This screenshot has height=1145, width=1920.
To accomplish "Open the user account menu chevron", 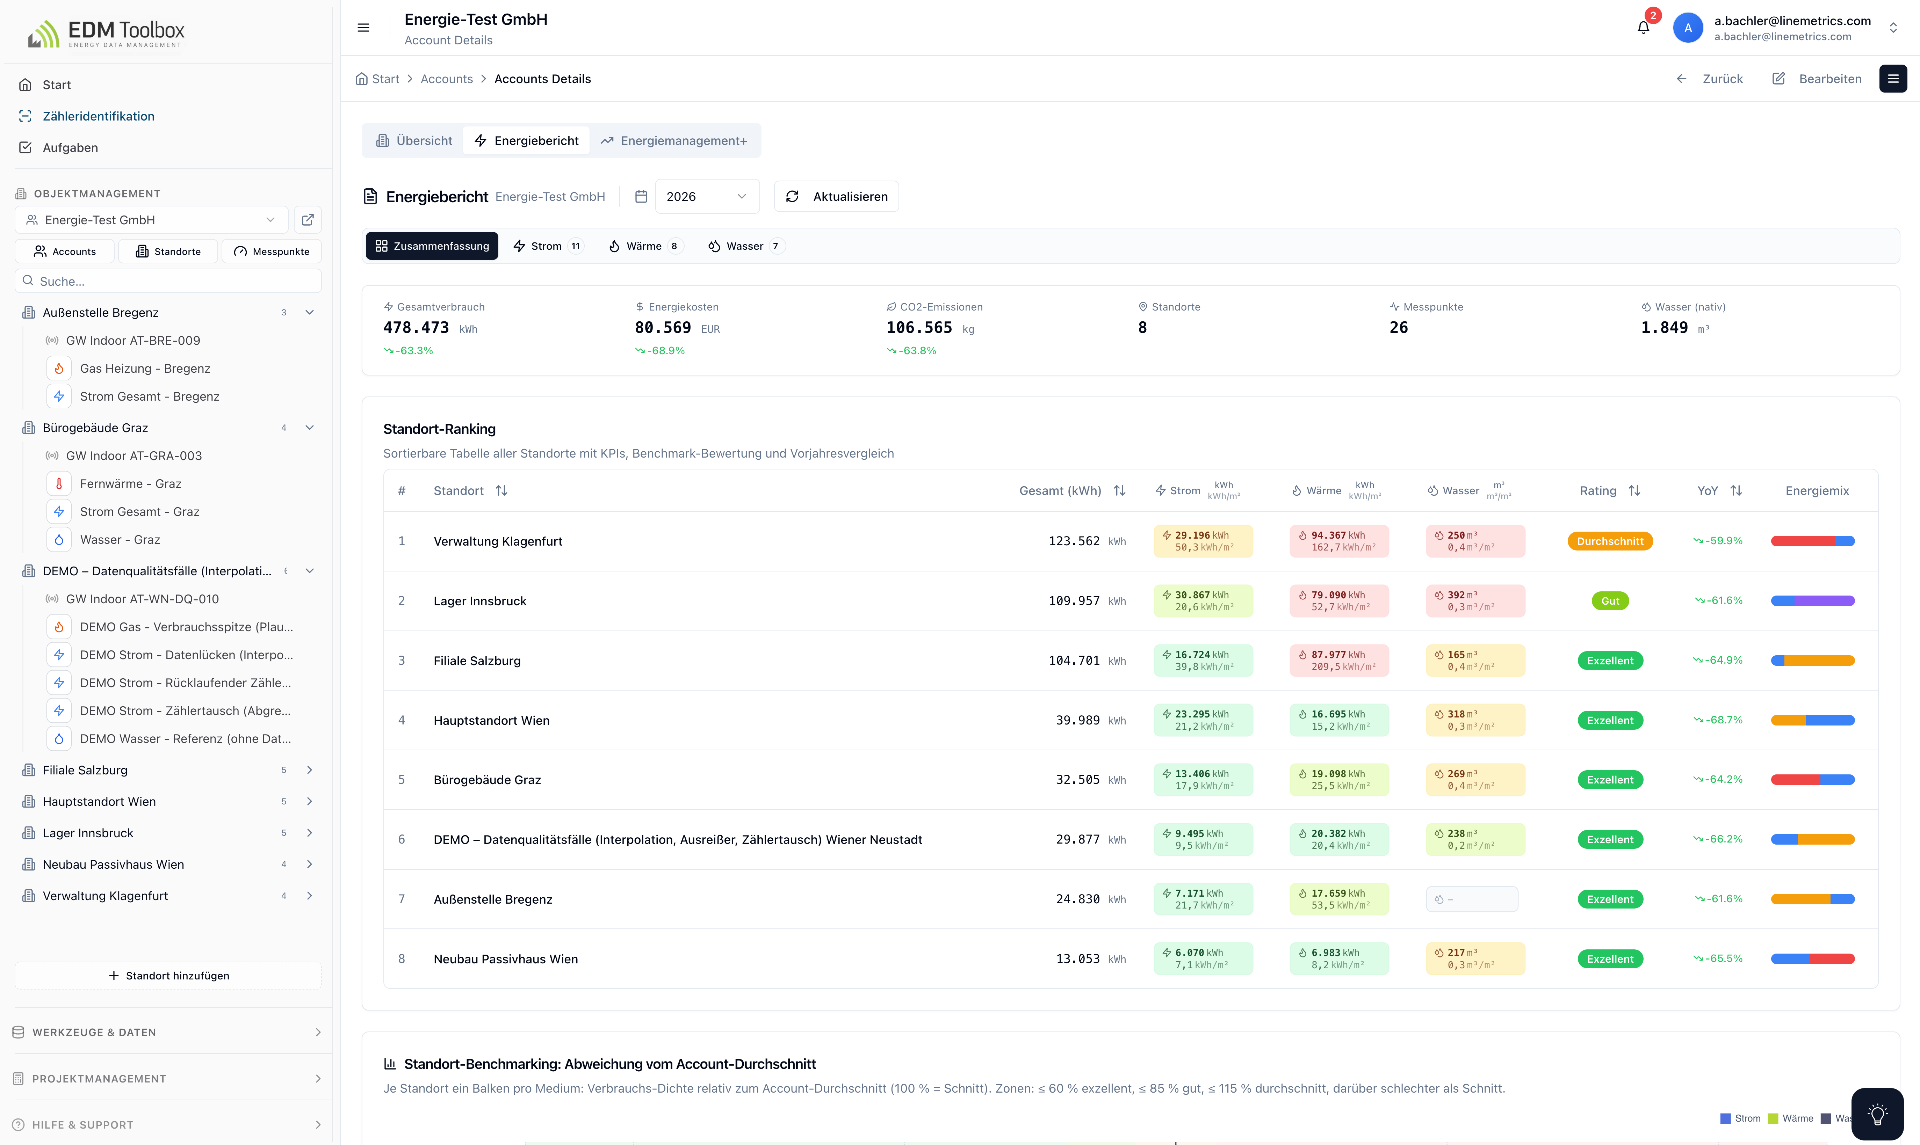I will (x=1893, y=28).
